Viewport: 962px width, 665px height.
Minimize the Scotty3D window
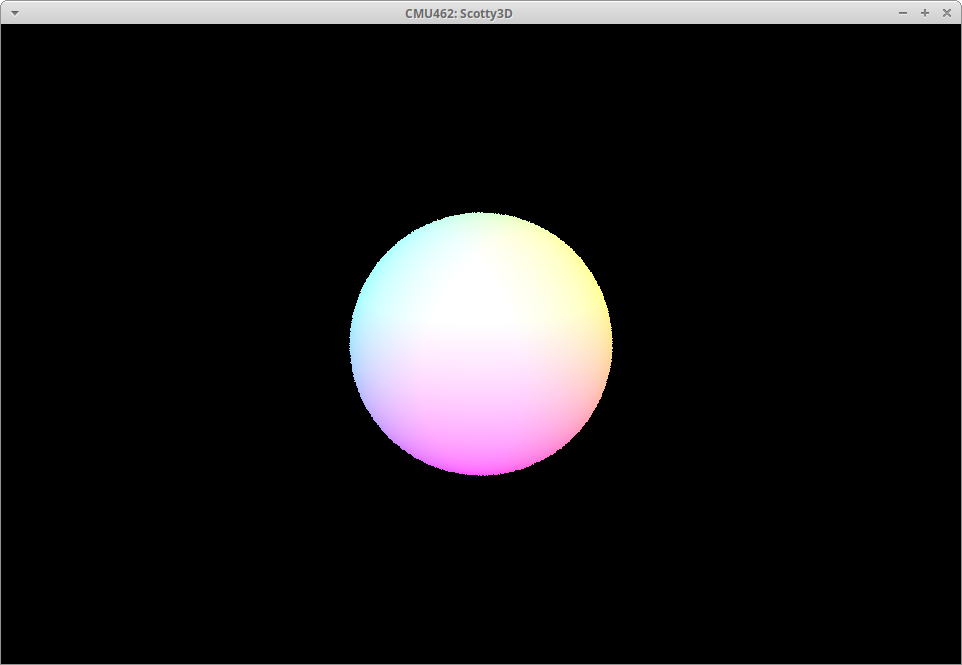902,13
